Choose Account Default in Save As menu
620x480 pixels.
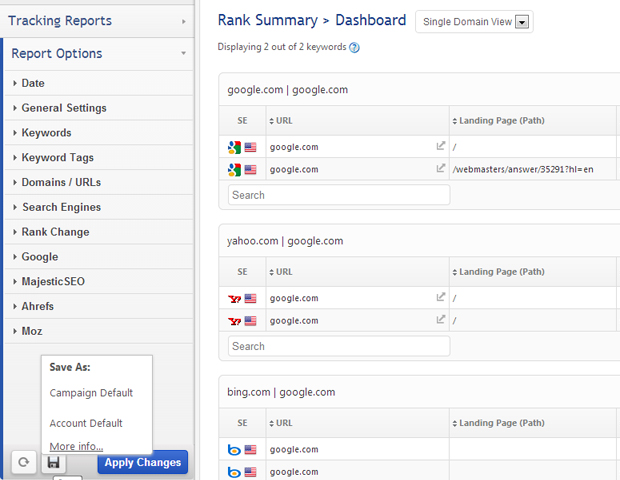pyautogui.click(x=86, y=423)
